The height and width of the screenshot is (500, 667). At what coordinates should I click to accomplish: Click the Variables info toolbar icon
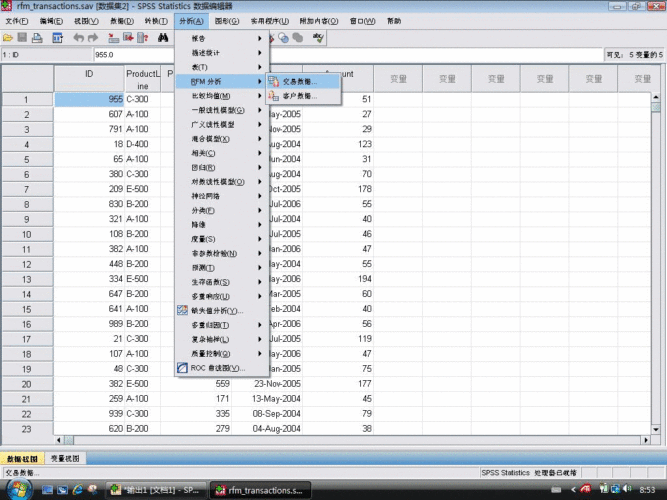(x=143, y=38)
